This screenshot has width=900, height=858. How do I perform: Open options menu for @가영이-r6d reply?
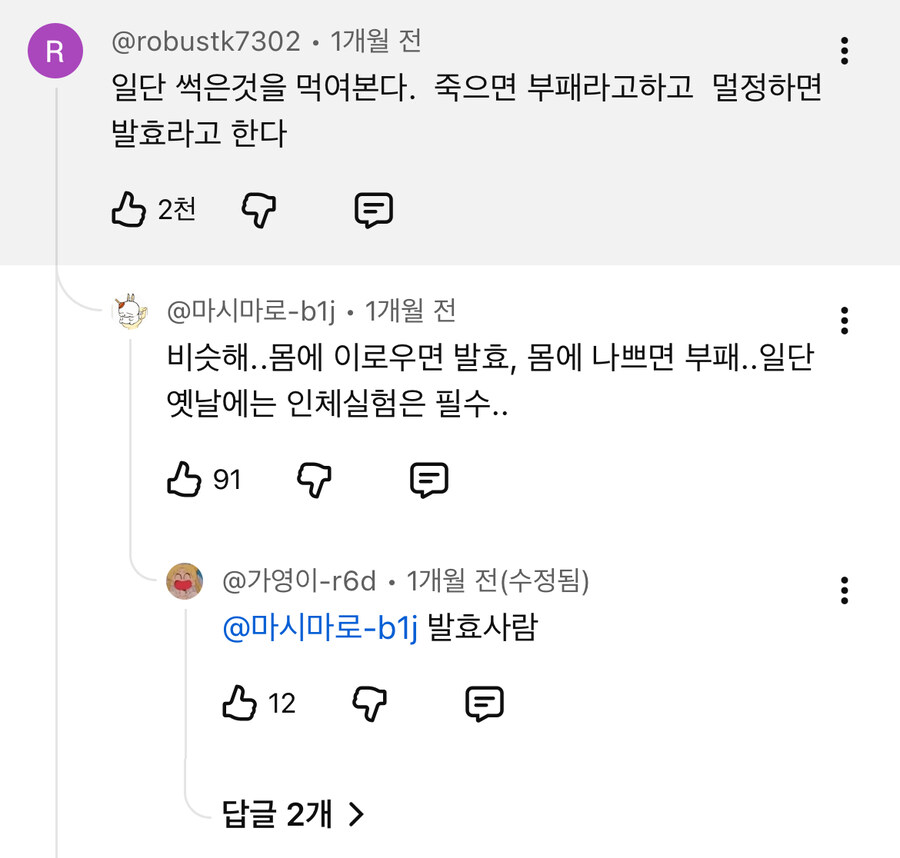pyautogui.click(x=845, y=590)
